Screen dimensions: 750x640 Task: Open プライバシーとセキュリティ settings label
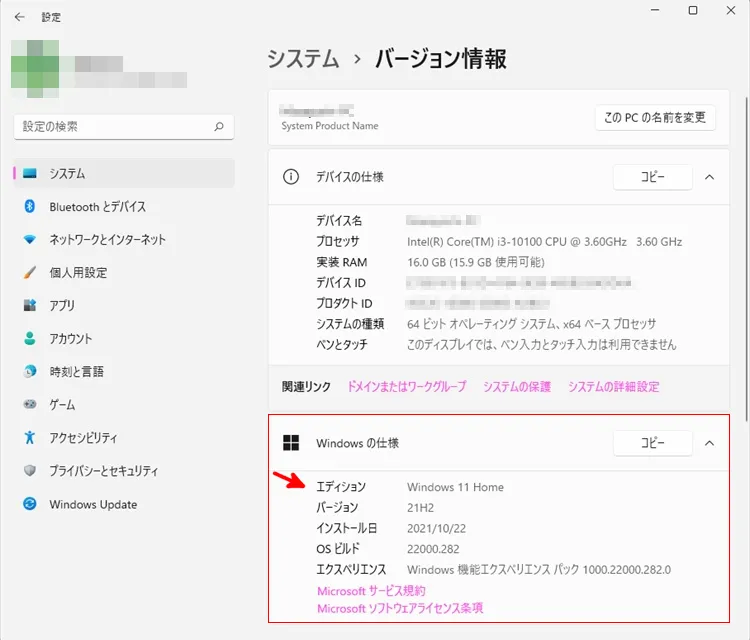coord(104,471)
